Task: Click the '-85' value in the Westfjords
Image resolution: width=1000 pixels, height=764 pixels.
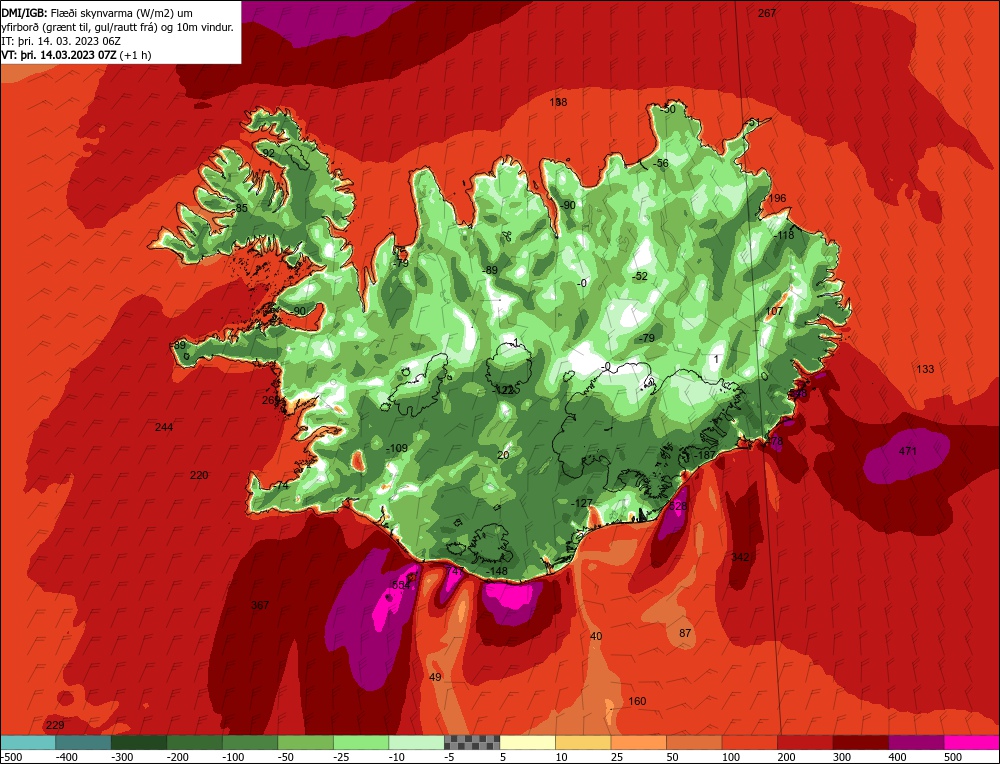Action: click(240, 208)
